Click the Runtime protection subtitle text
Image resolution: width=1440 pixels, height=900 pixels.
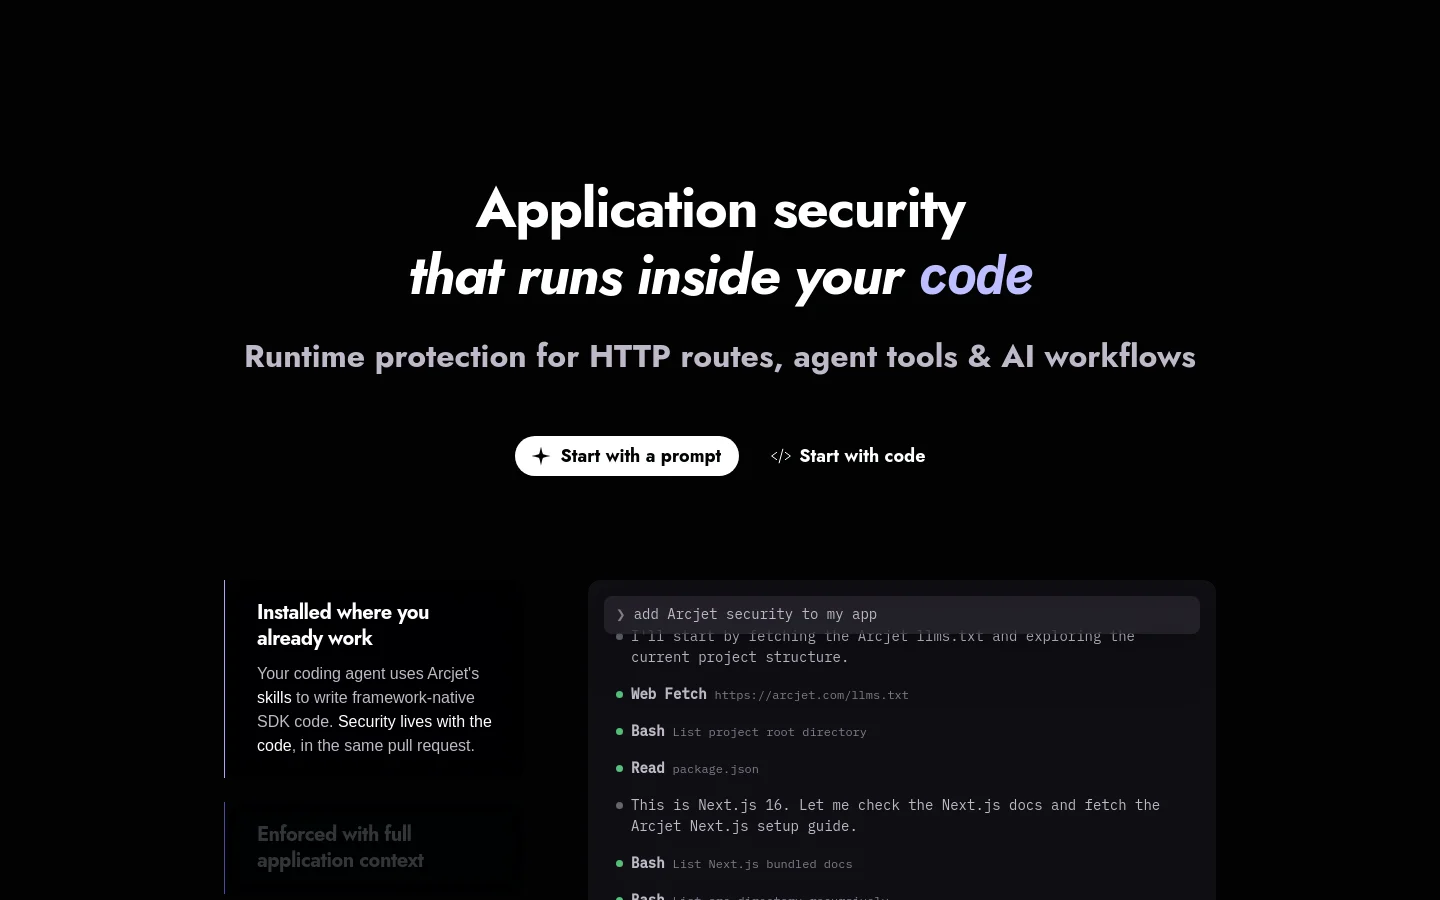(720, 356)
